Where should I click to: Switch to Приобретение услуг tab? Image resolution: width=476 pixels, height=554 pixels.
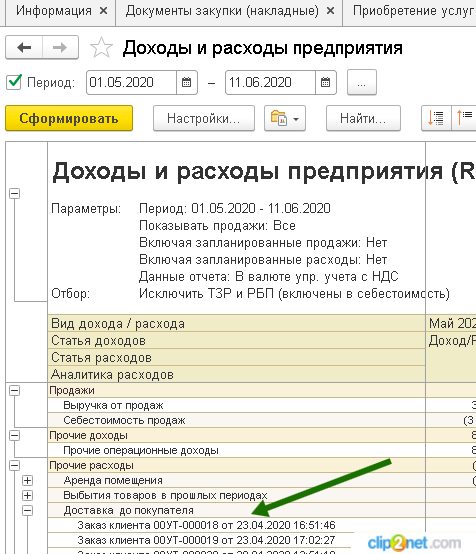413,11
